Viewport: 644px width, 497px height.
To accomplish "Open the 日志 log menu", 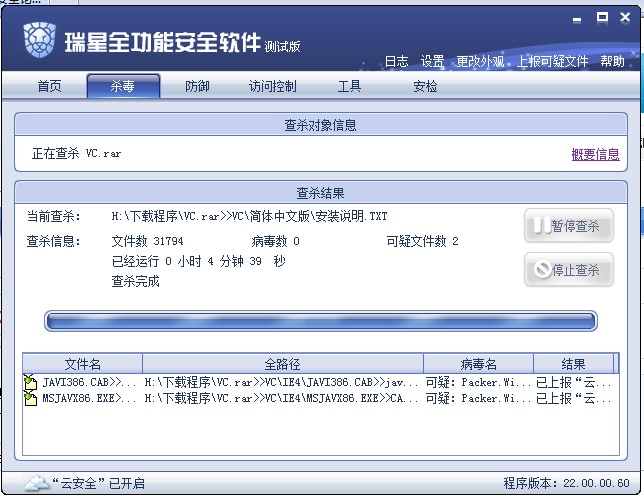I will (396, 61).
